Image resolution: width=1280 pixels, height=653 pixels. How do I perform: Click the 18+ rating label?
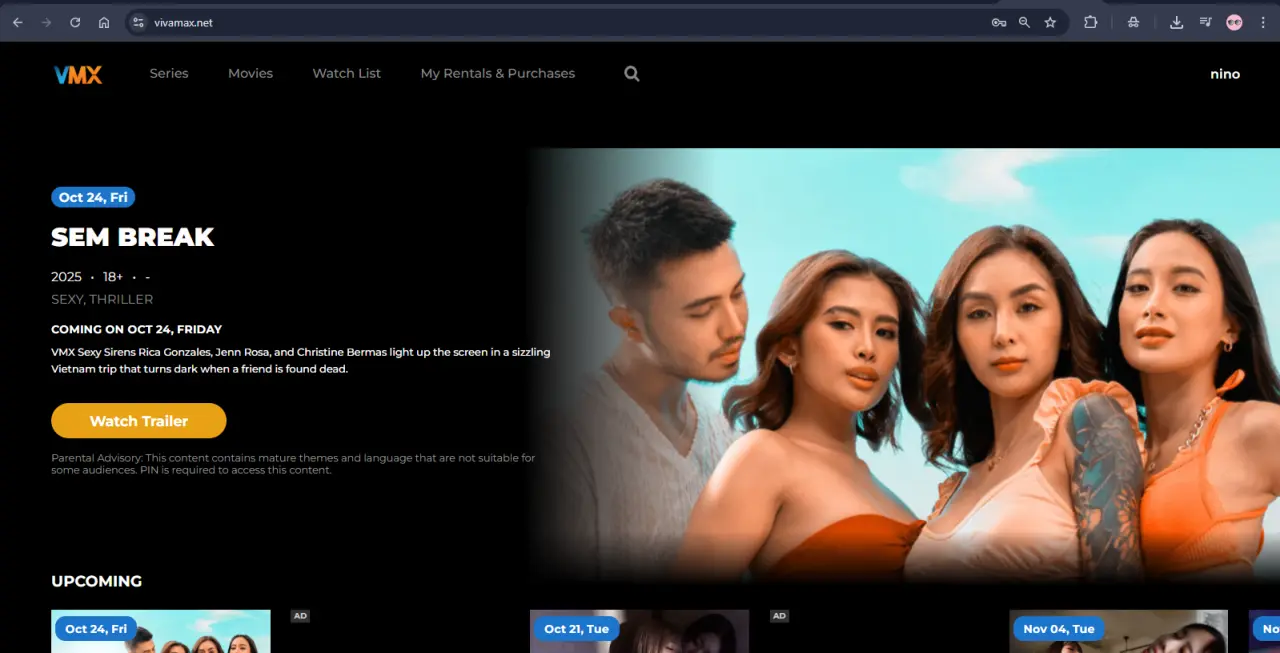[113, 277]
